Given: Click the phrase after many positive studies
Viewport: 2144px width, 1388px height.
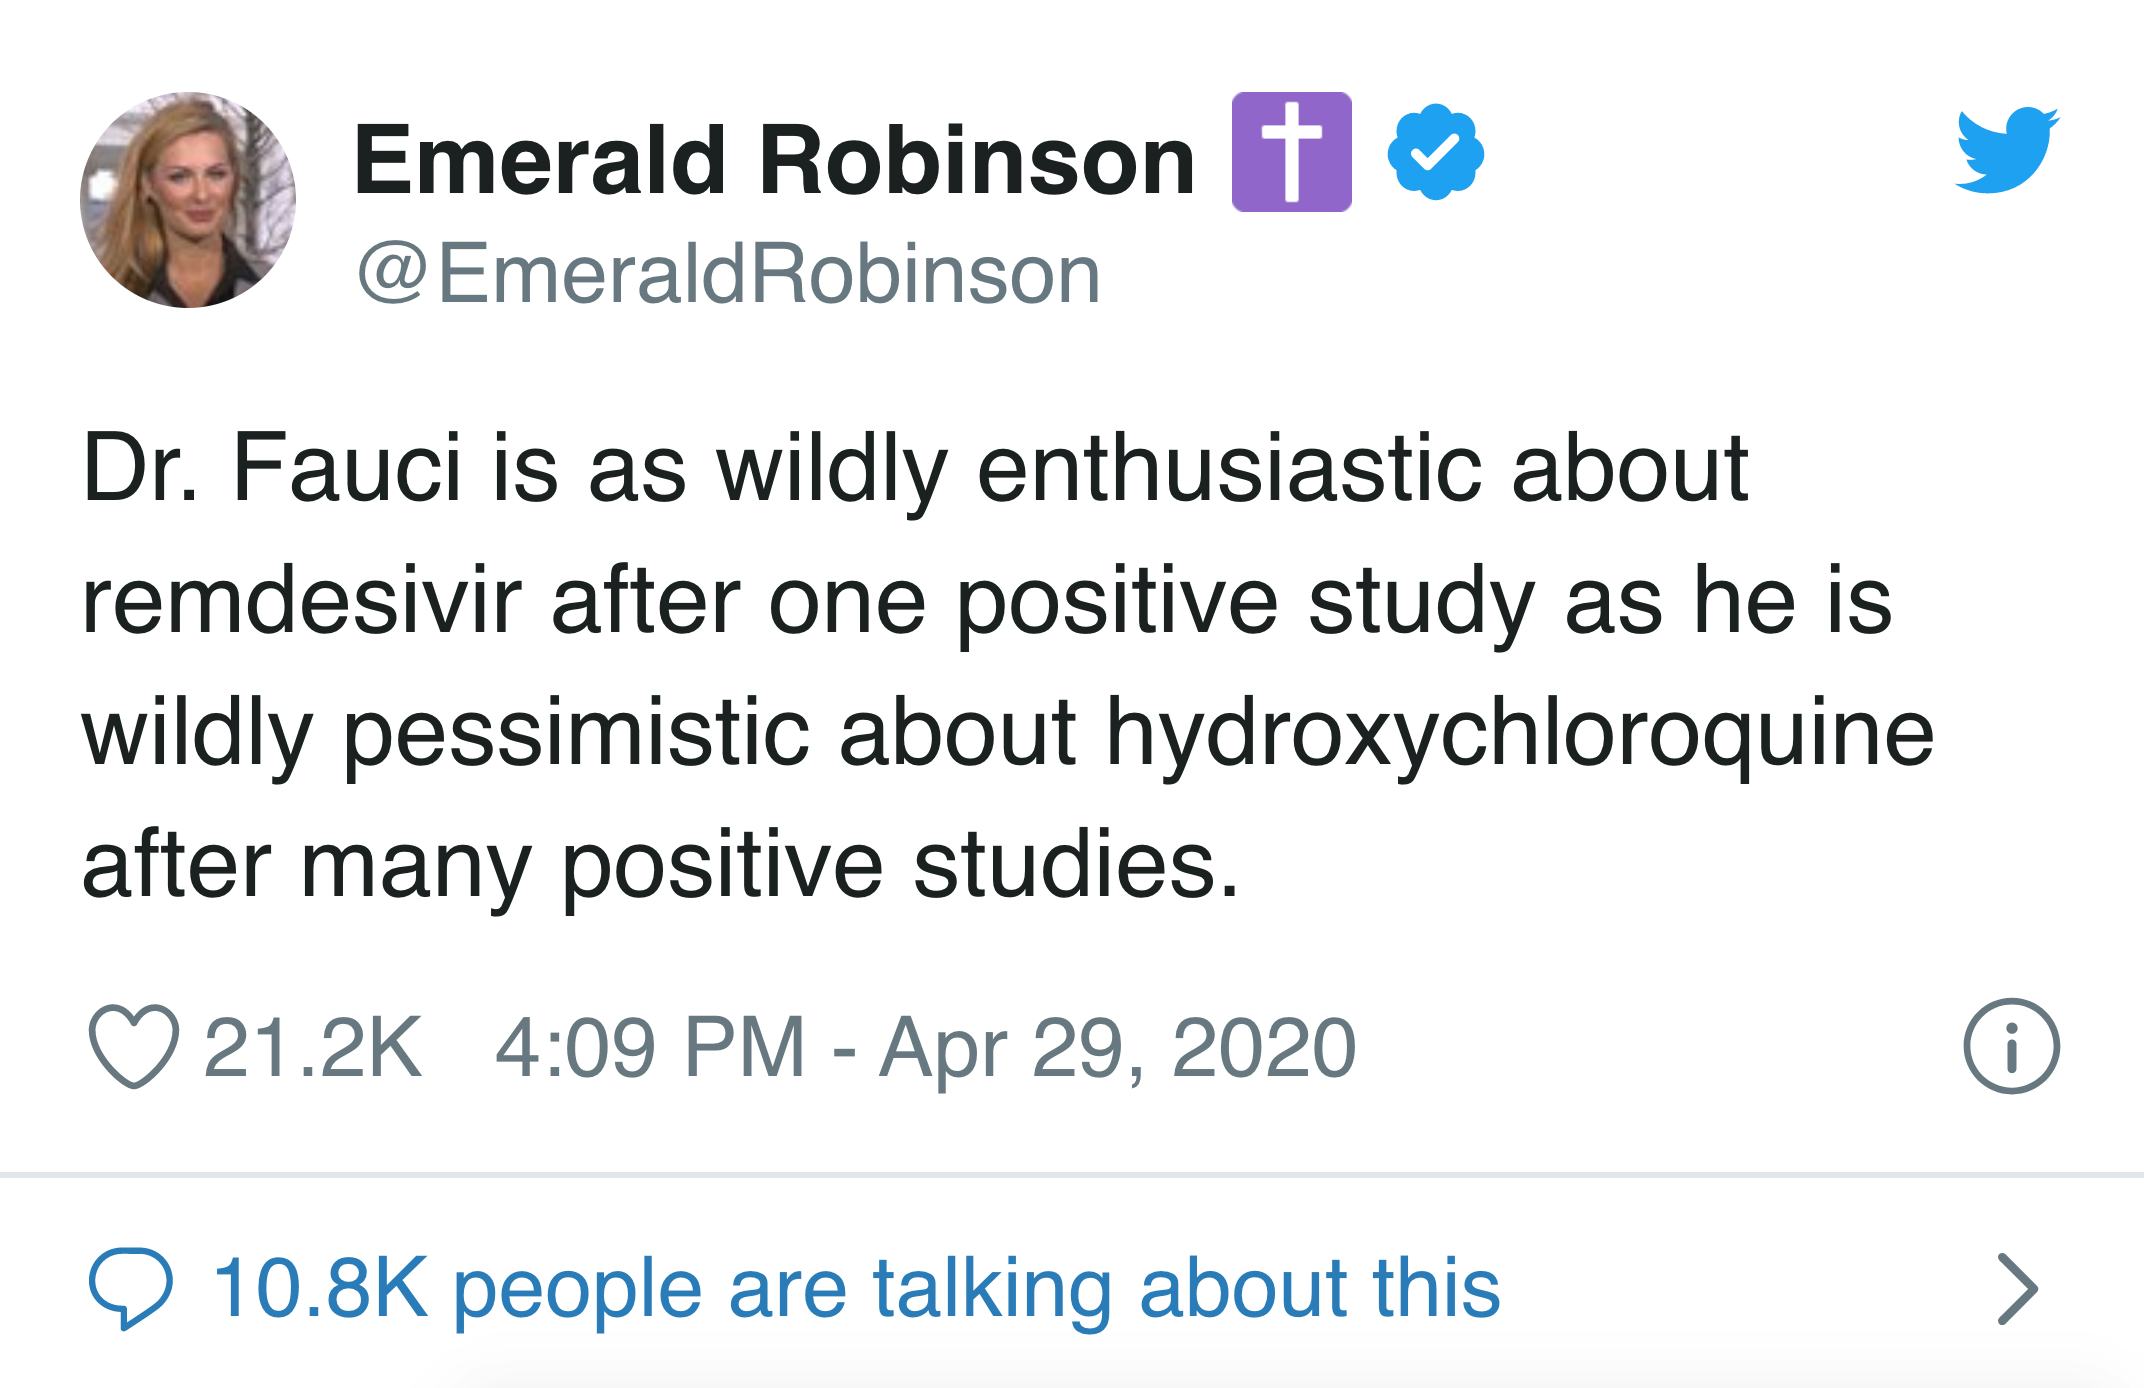Looking at the screenshot, I should click(x=660, y=868).
